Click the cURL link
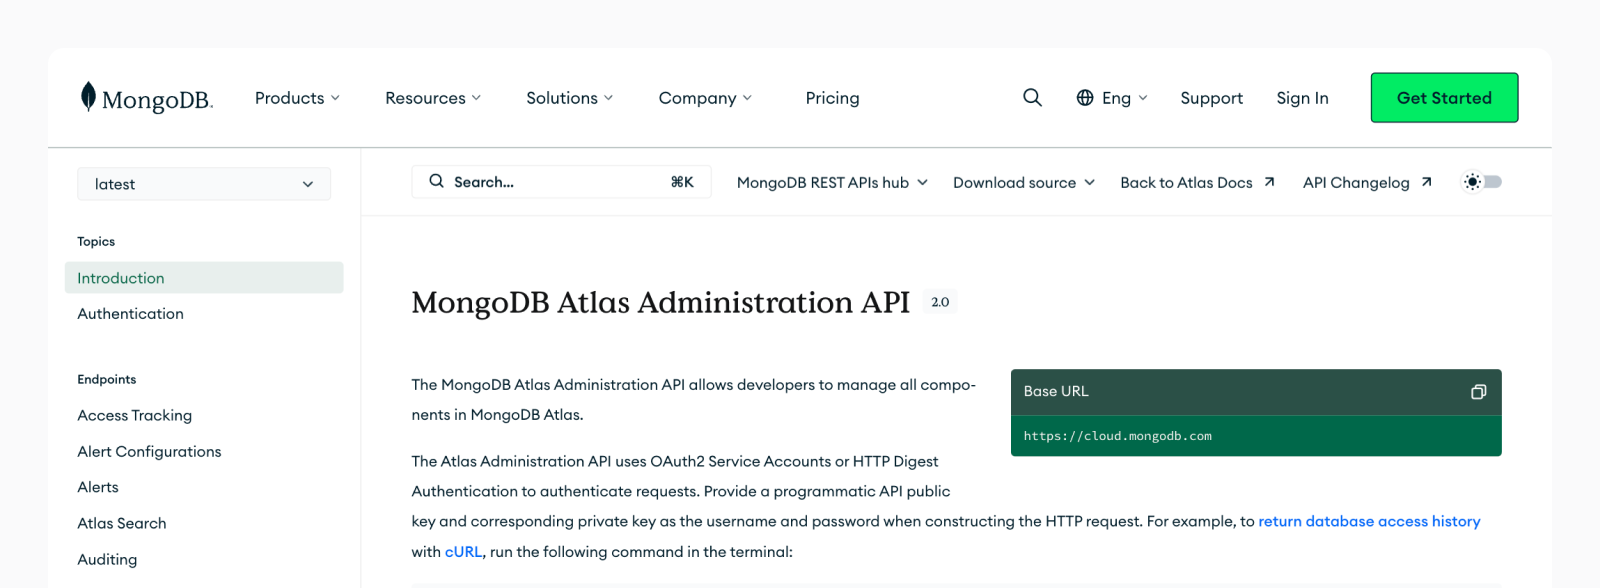1600x588 pixels. [463, 552]
